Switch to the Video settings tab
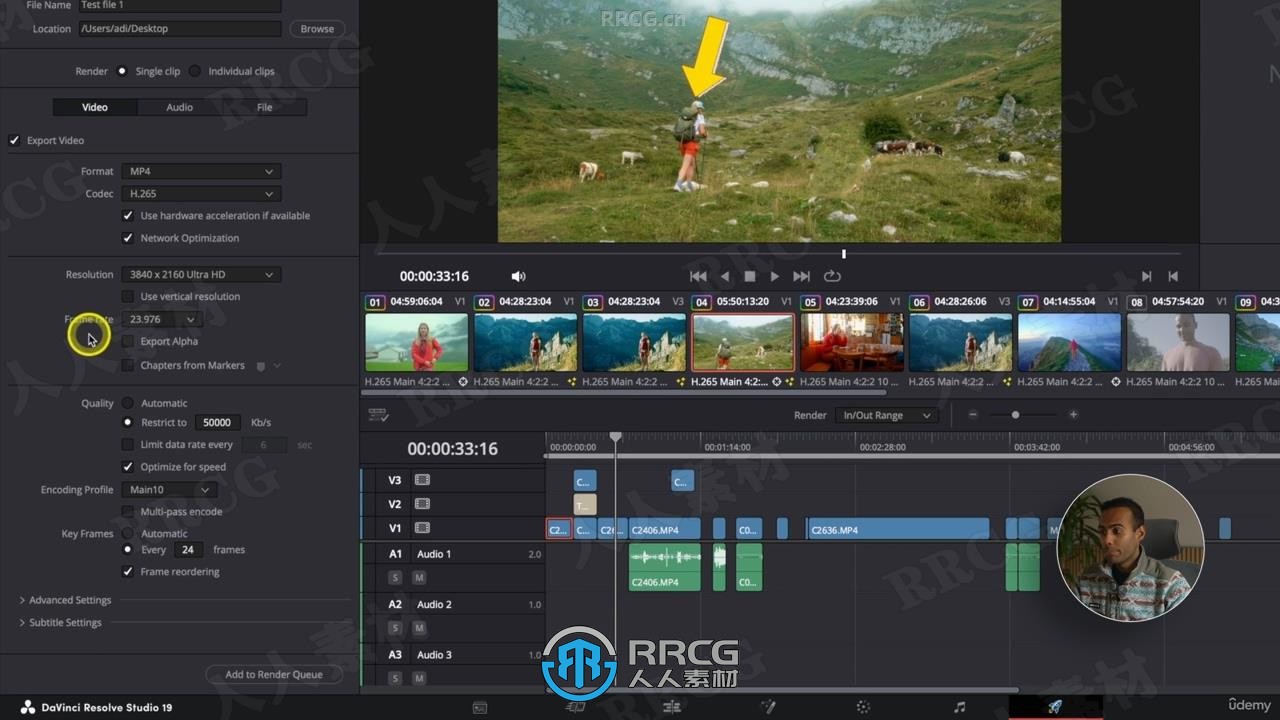This screenshot has width=1280, height=720. [95, 107]
